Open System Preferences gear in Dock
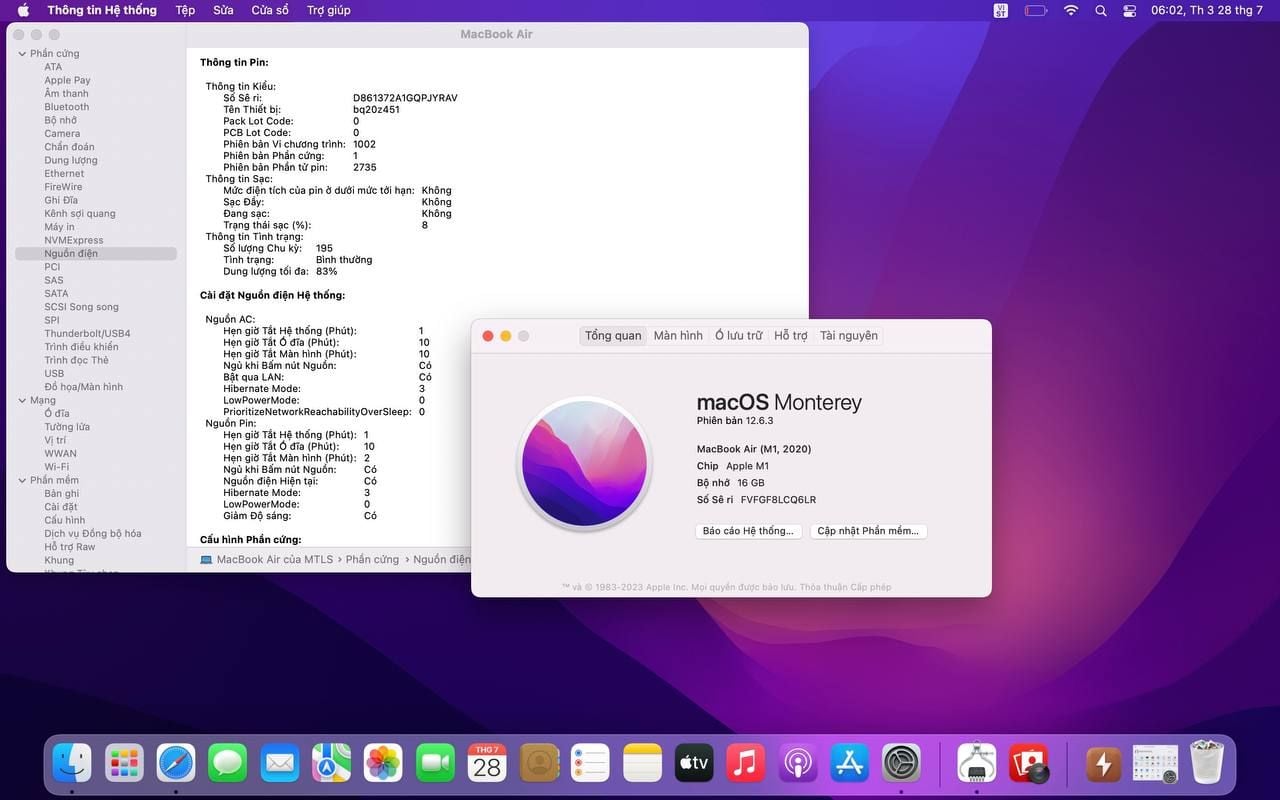Image resolution: width=1280 pixels, height=800 pixels. pos(902,764)
